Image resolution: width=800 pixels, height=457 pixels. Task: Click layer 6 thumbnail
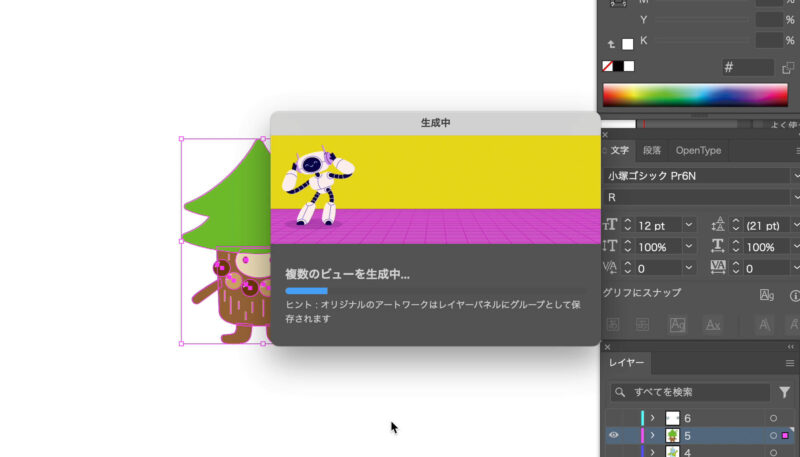(672, 418)
